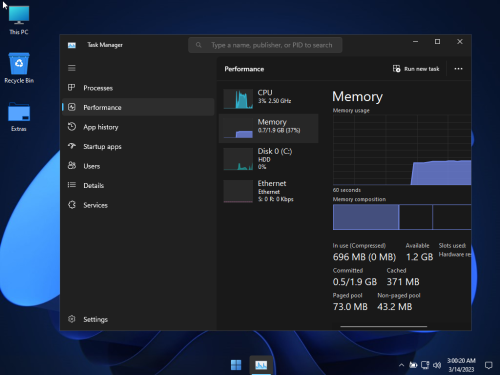
Task: Click the 43.2 MB non-paged pool value
Action: 395,307
